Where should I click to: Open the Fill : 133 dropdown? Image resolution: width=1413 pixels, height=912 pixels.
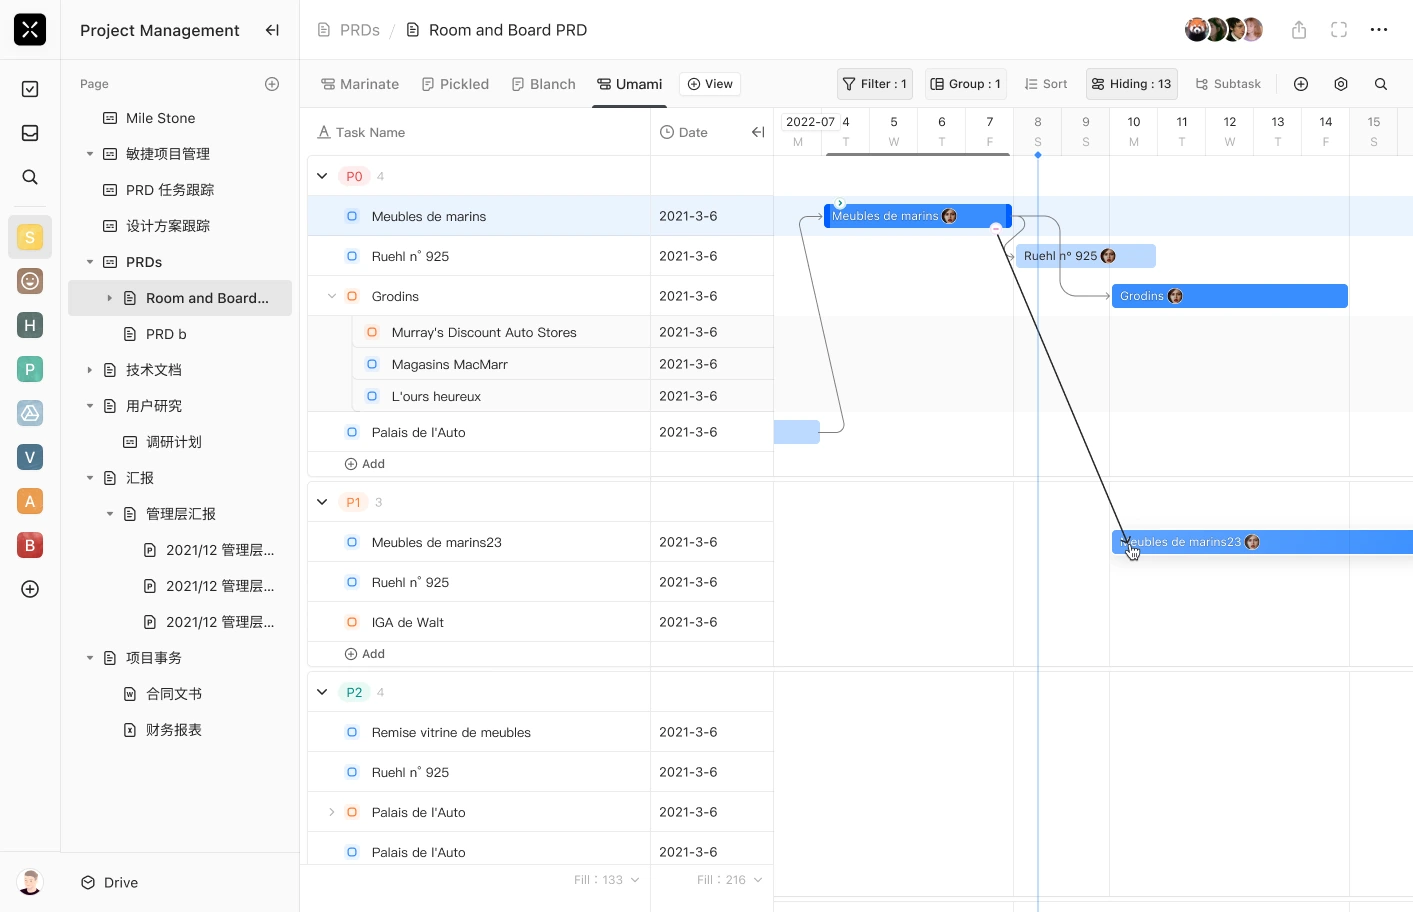tap(607, 880)
